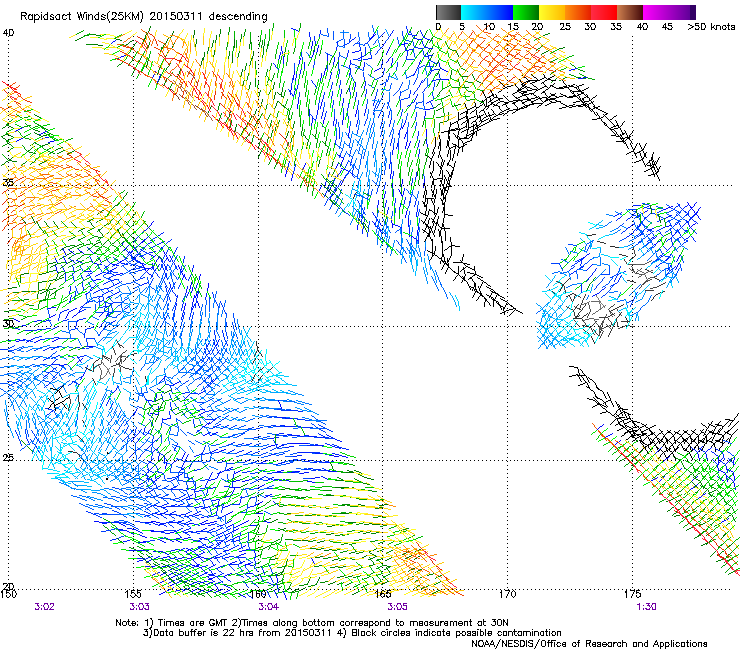This screenshot has height=650, width=740.
Task: Click the longitude label 150
Action: pos(8,594)
